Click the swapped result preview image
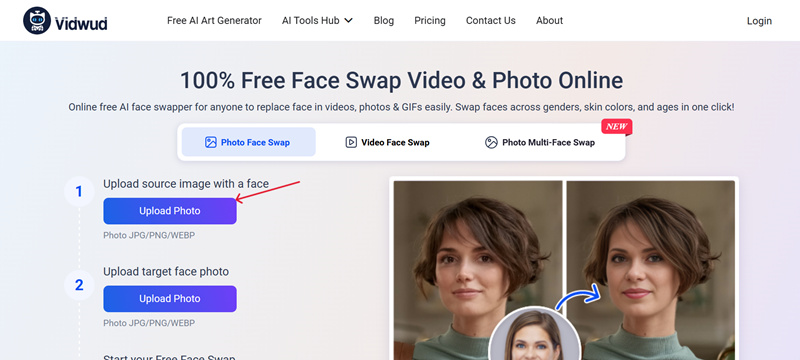The image size is (800, 360). [651, 270]
